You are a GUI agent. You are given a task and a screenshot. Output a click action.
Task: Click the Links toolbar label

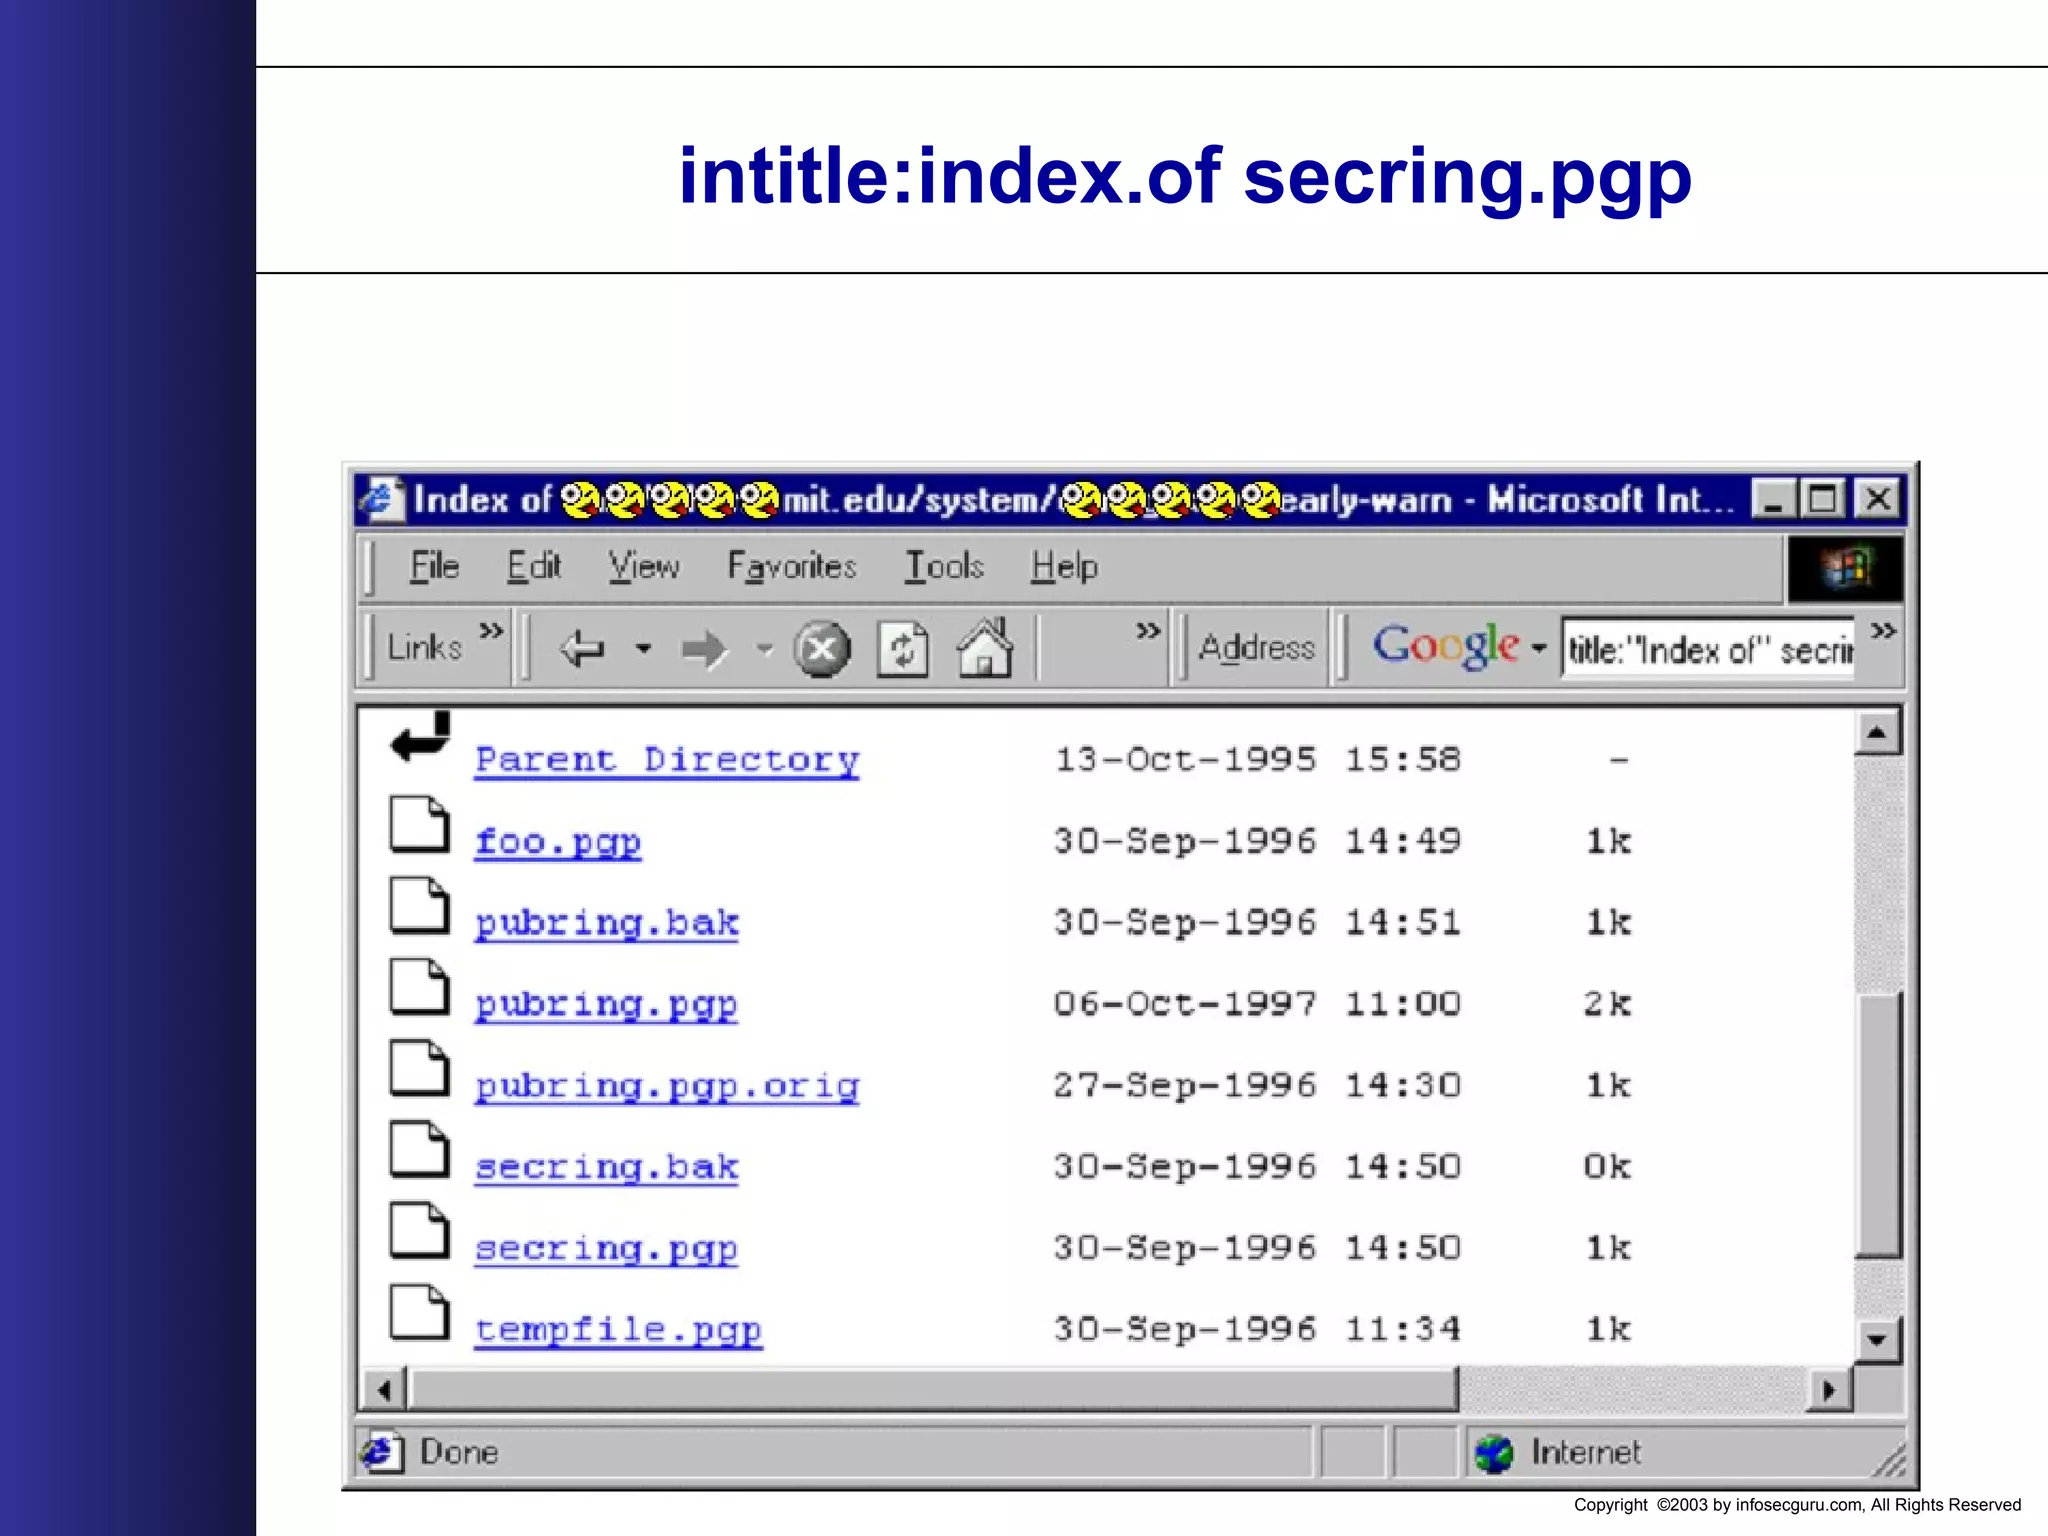[x=425, y=648]
